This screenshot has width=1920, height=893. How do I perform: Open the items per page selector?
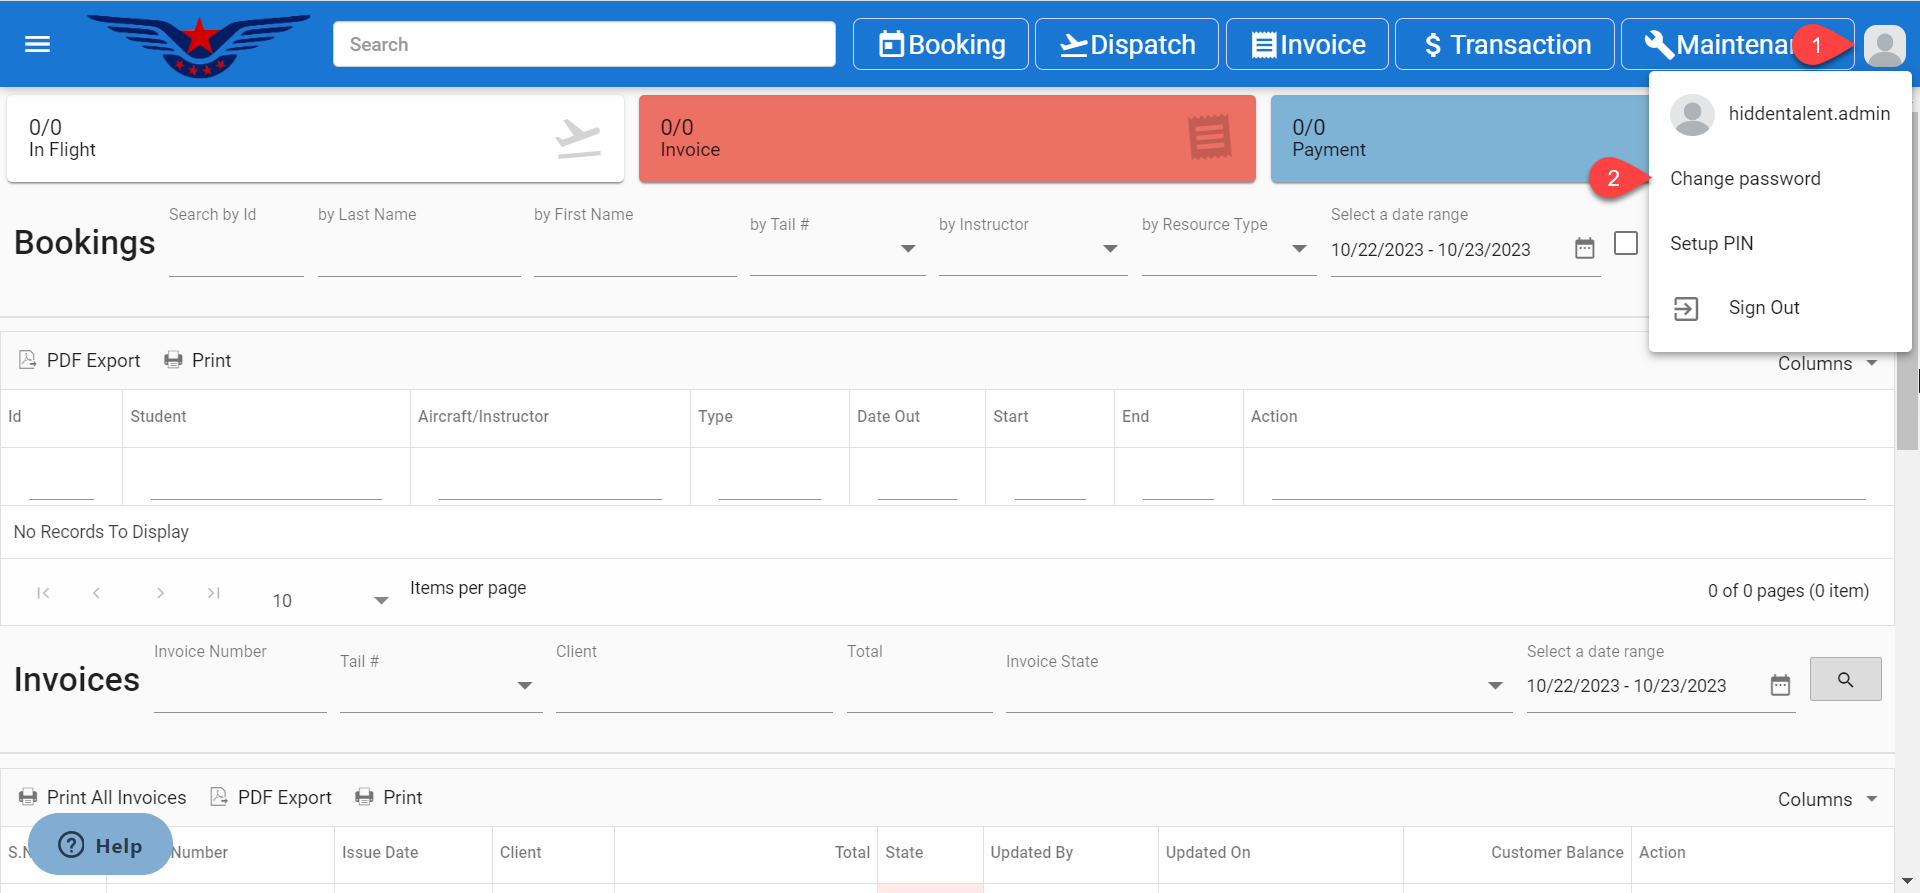coord(380,601)
